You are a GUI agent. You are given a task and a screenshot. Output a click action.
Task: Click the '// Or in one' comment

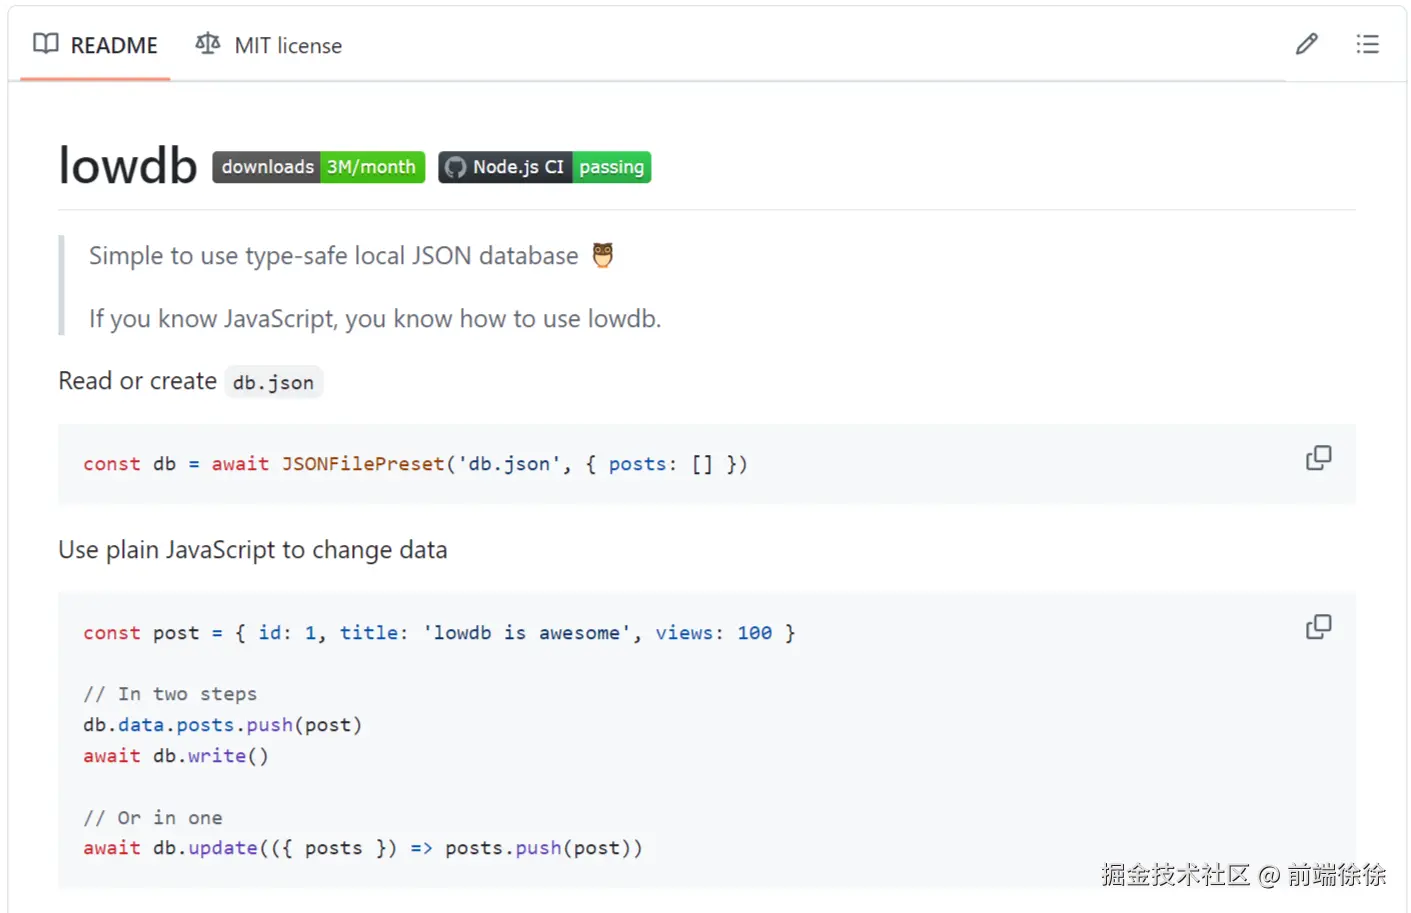pyautogui.click(x=153, y=818)
